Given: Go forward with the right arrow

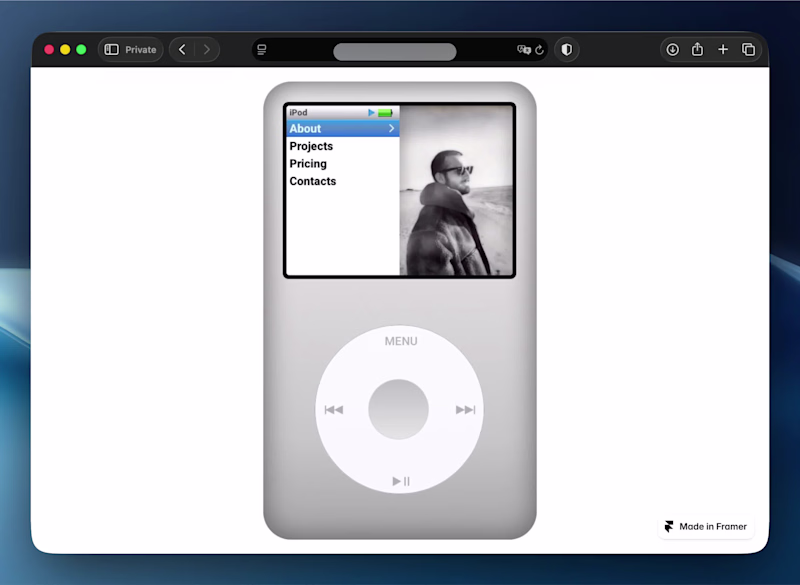Looking at the screenshot, I should point(207,49).
